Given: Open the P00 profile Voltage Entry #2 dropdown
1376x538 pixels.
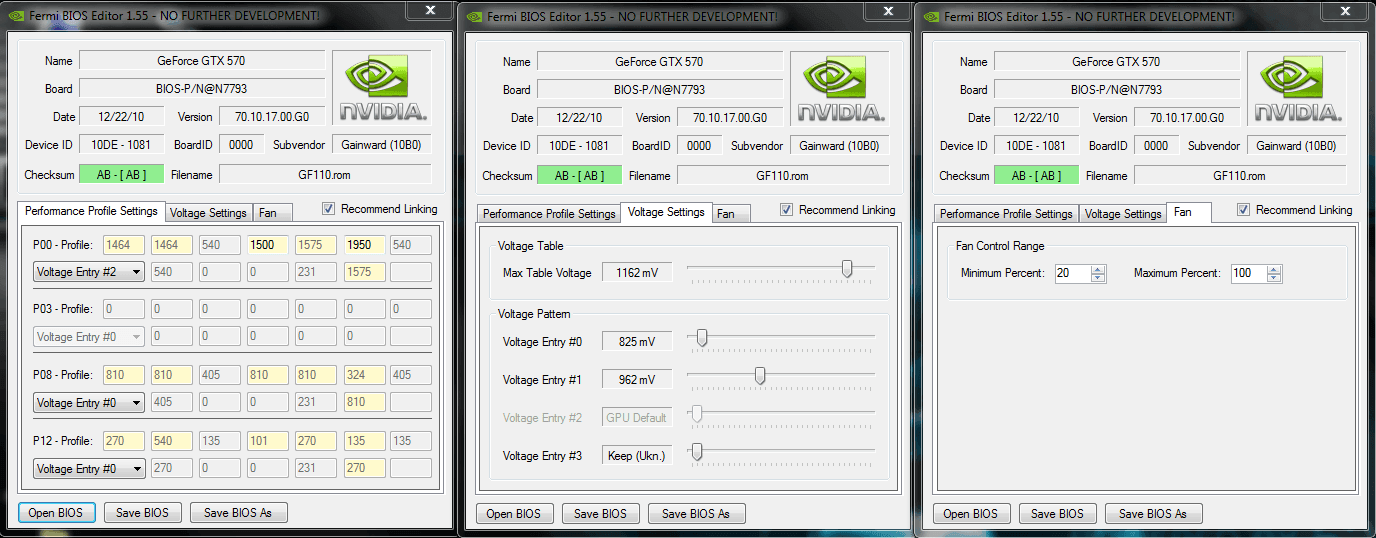Looking at the screenshot, I should pos(89,272).
